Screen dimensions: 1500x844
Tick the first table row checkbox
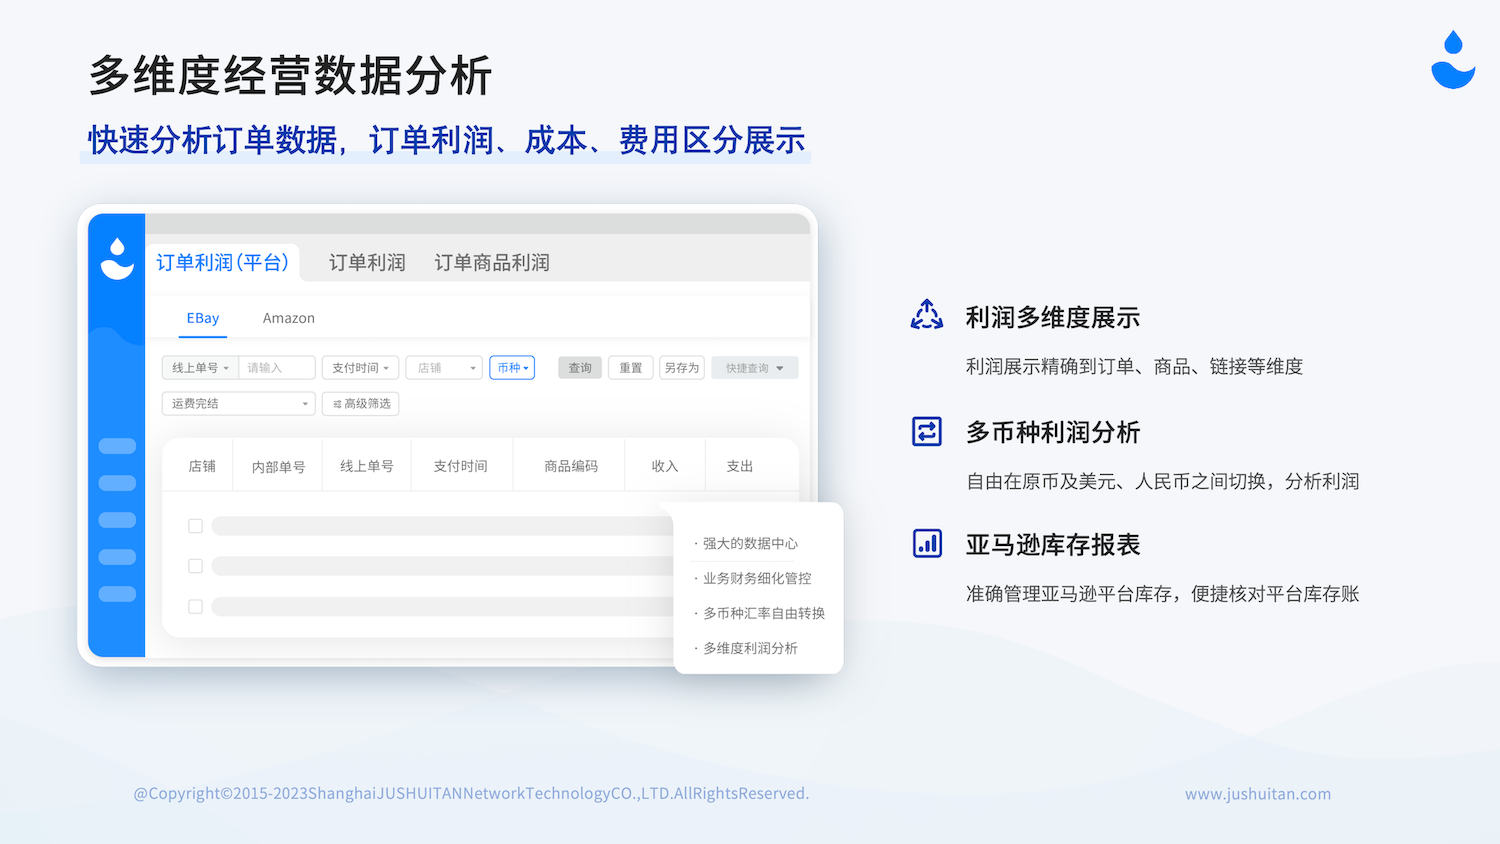pyautogui.click(x=196, y=526)
